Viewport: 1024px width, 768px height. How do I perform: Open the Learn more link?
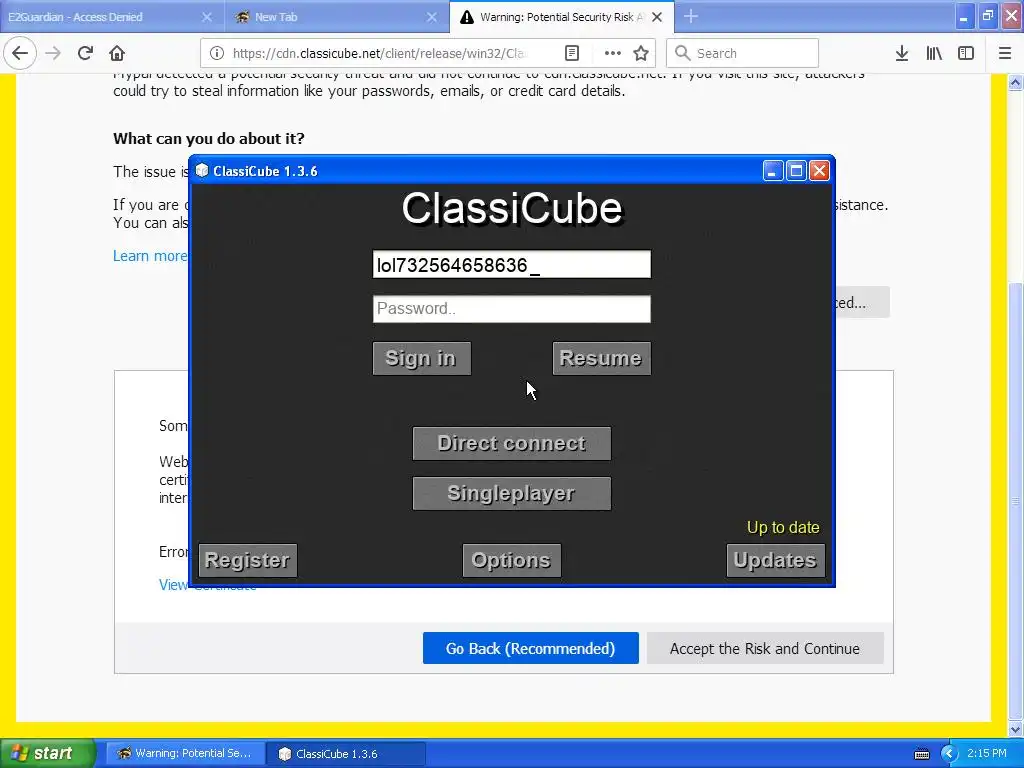coord(150,256)
